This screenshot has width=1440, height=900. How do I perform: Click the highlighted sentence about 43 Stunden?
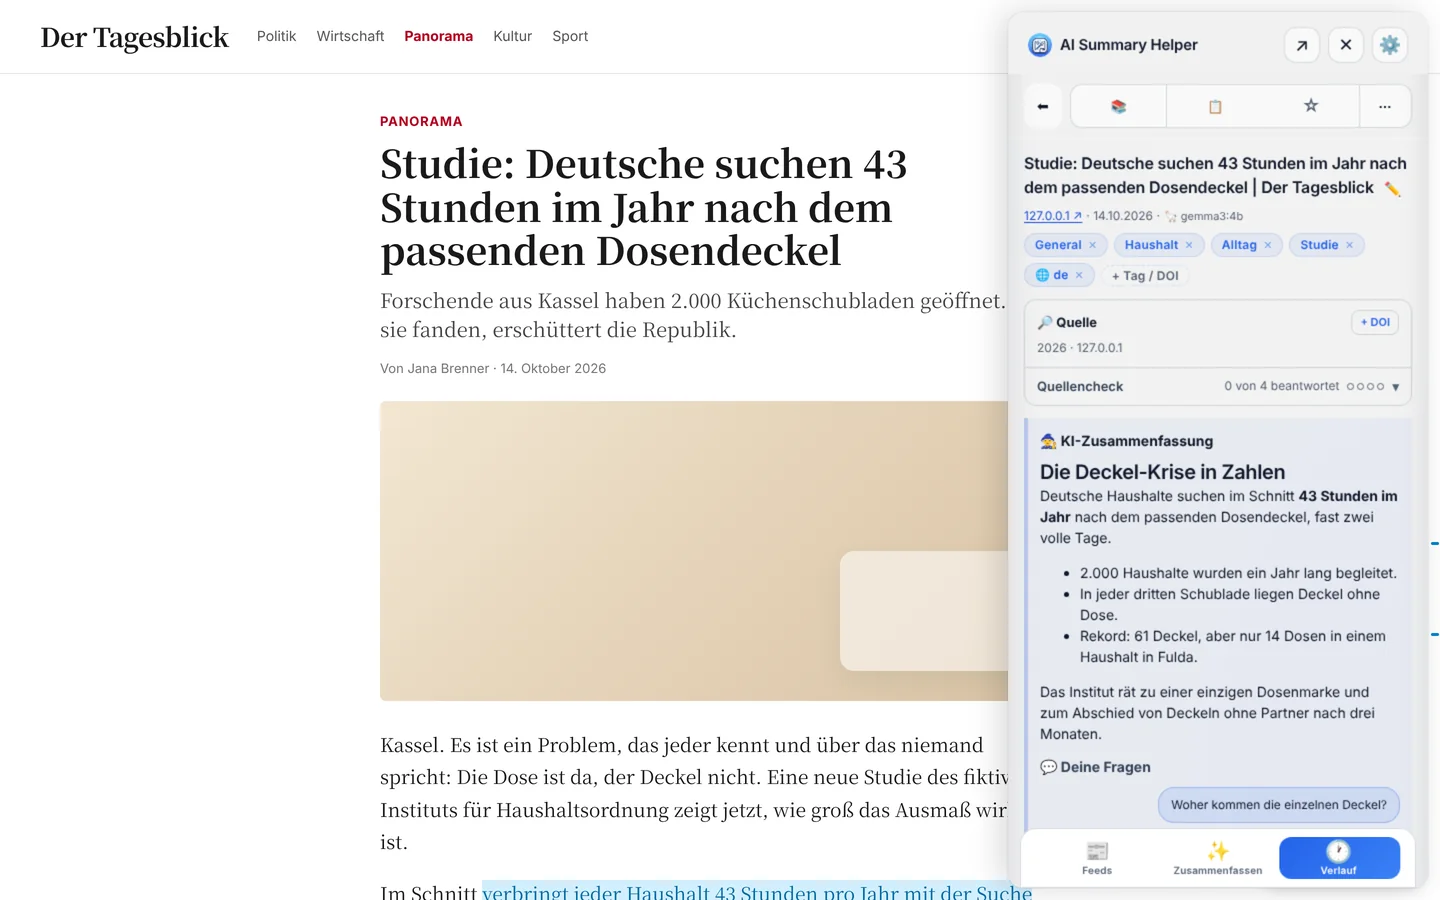(757, 891)
